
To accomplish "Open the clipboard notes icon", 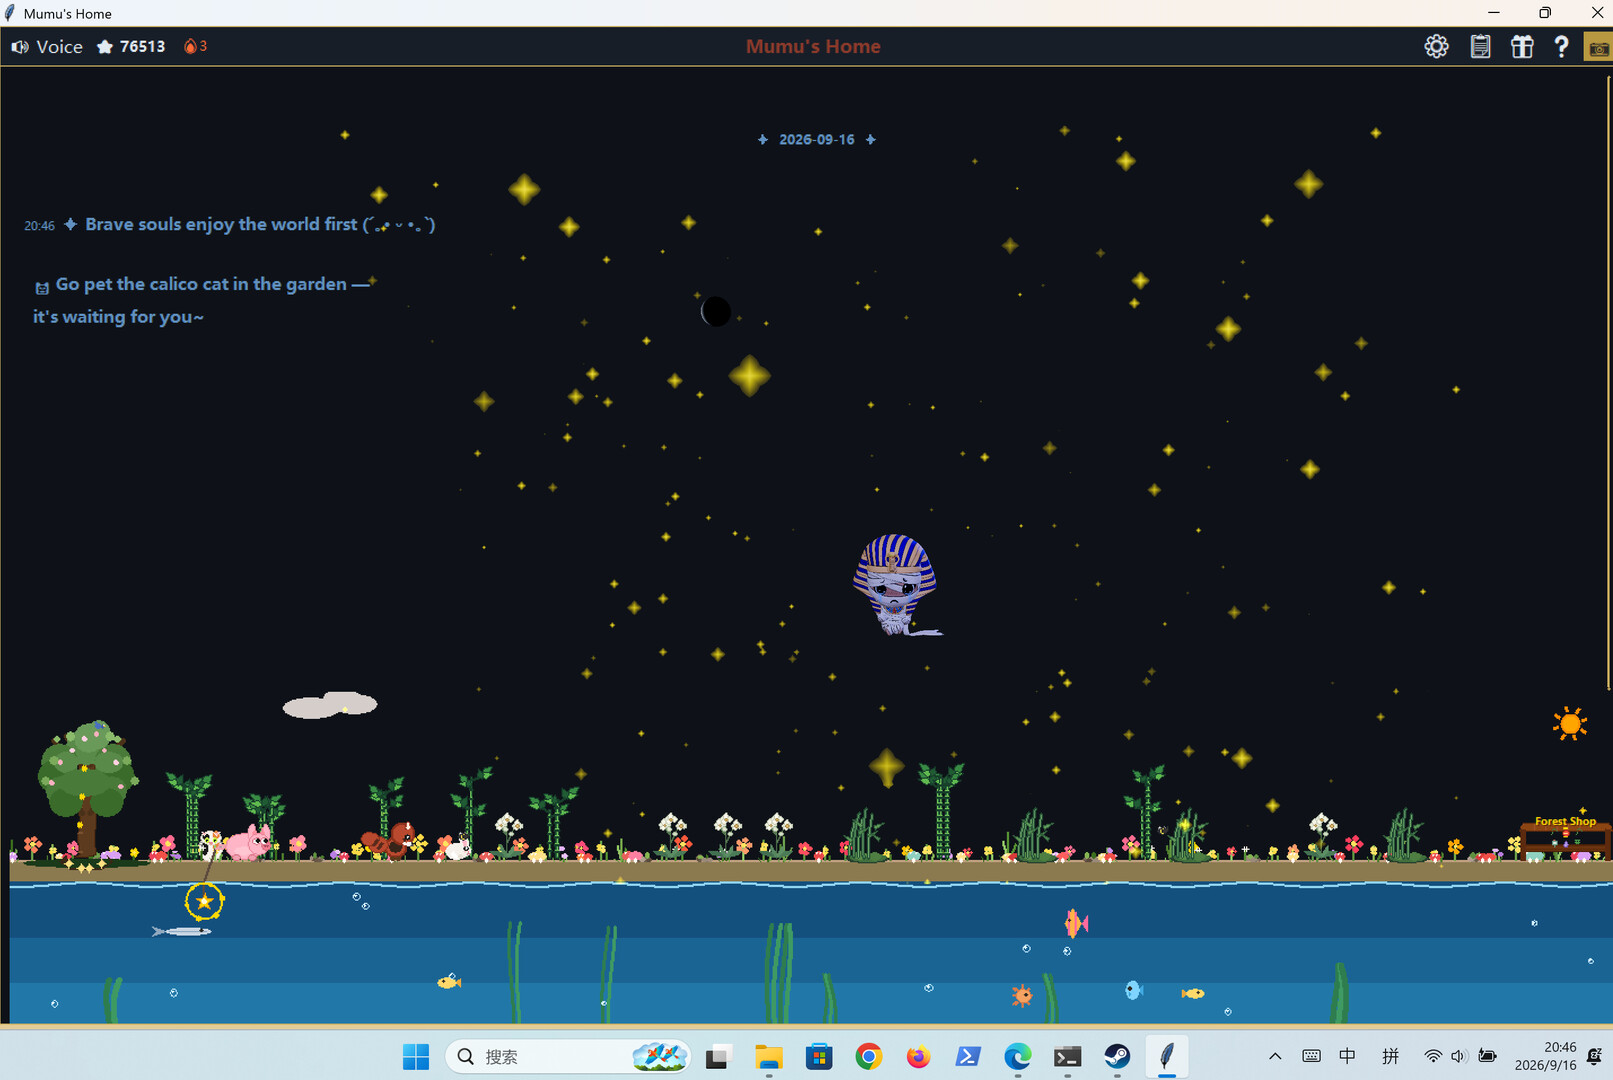I will click(1480, 46).
